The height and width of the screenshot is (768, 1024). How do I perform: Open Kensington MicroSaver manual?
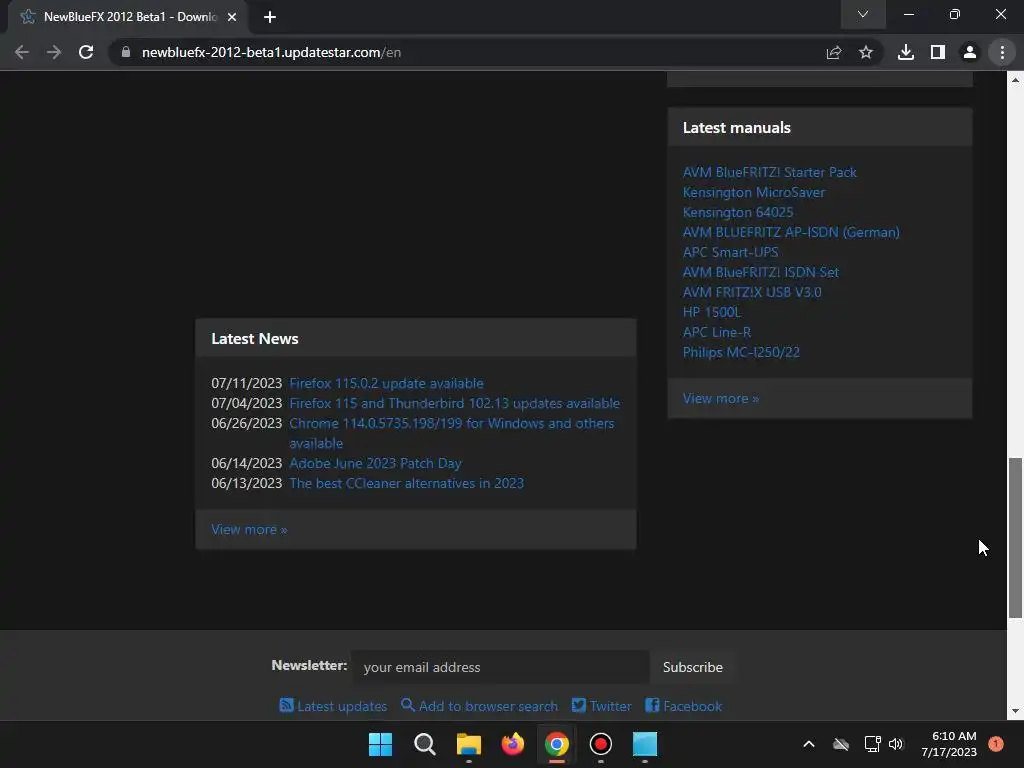point(754,193)
